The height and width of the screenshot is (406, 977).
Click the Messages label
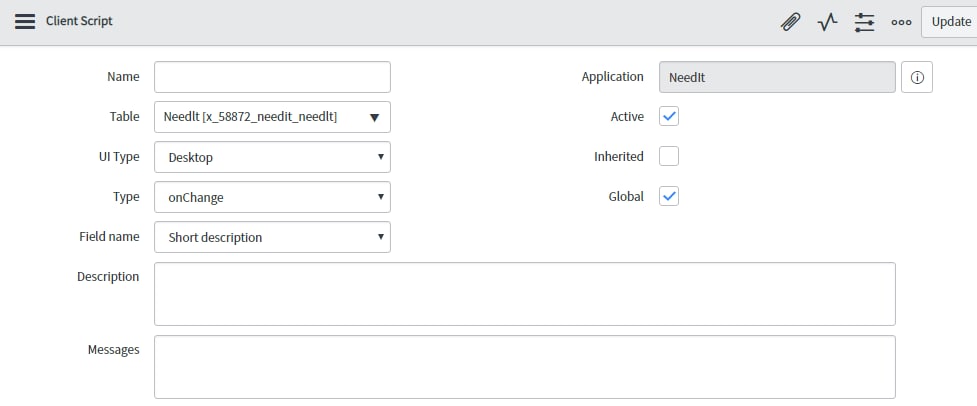pos(113,350)
